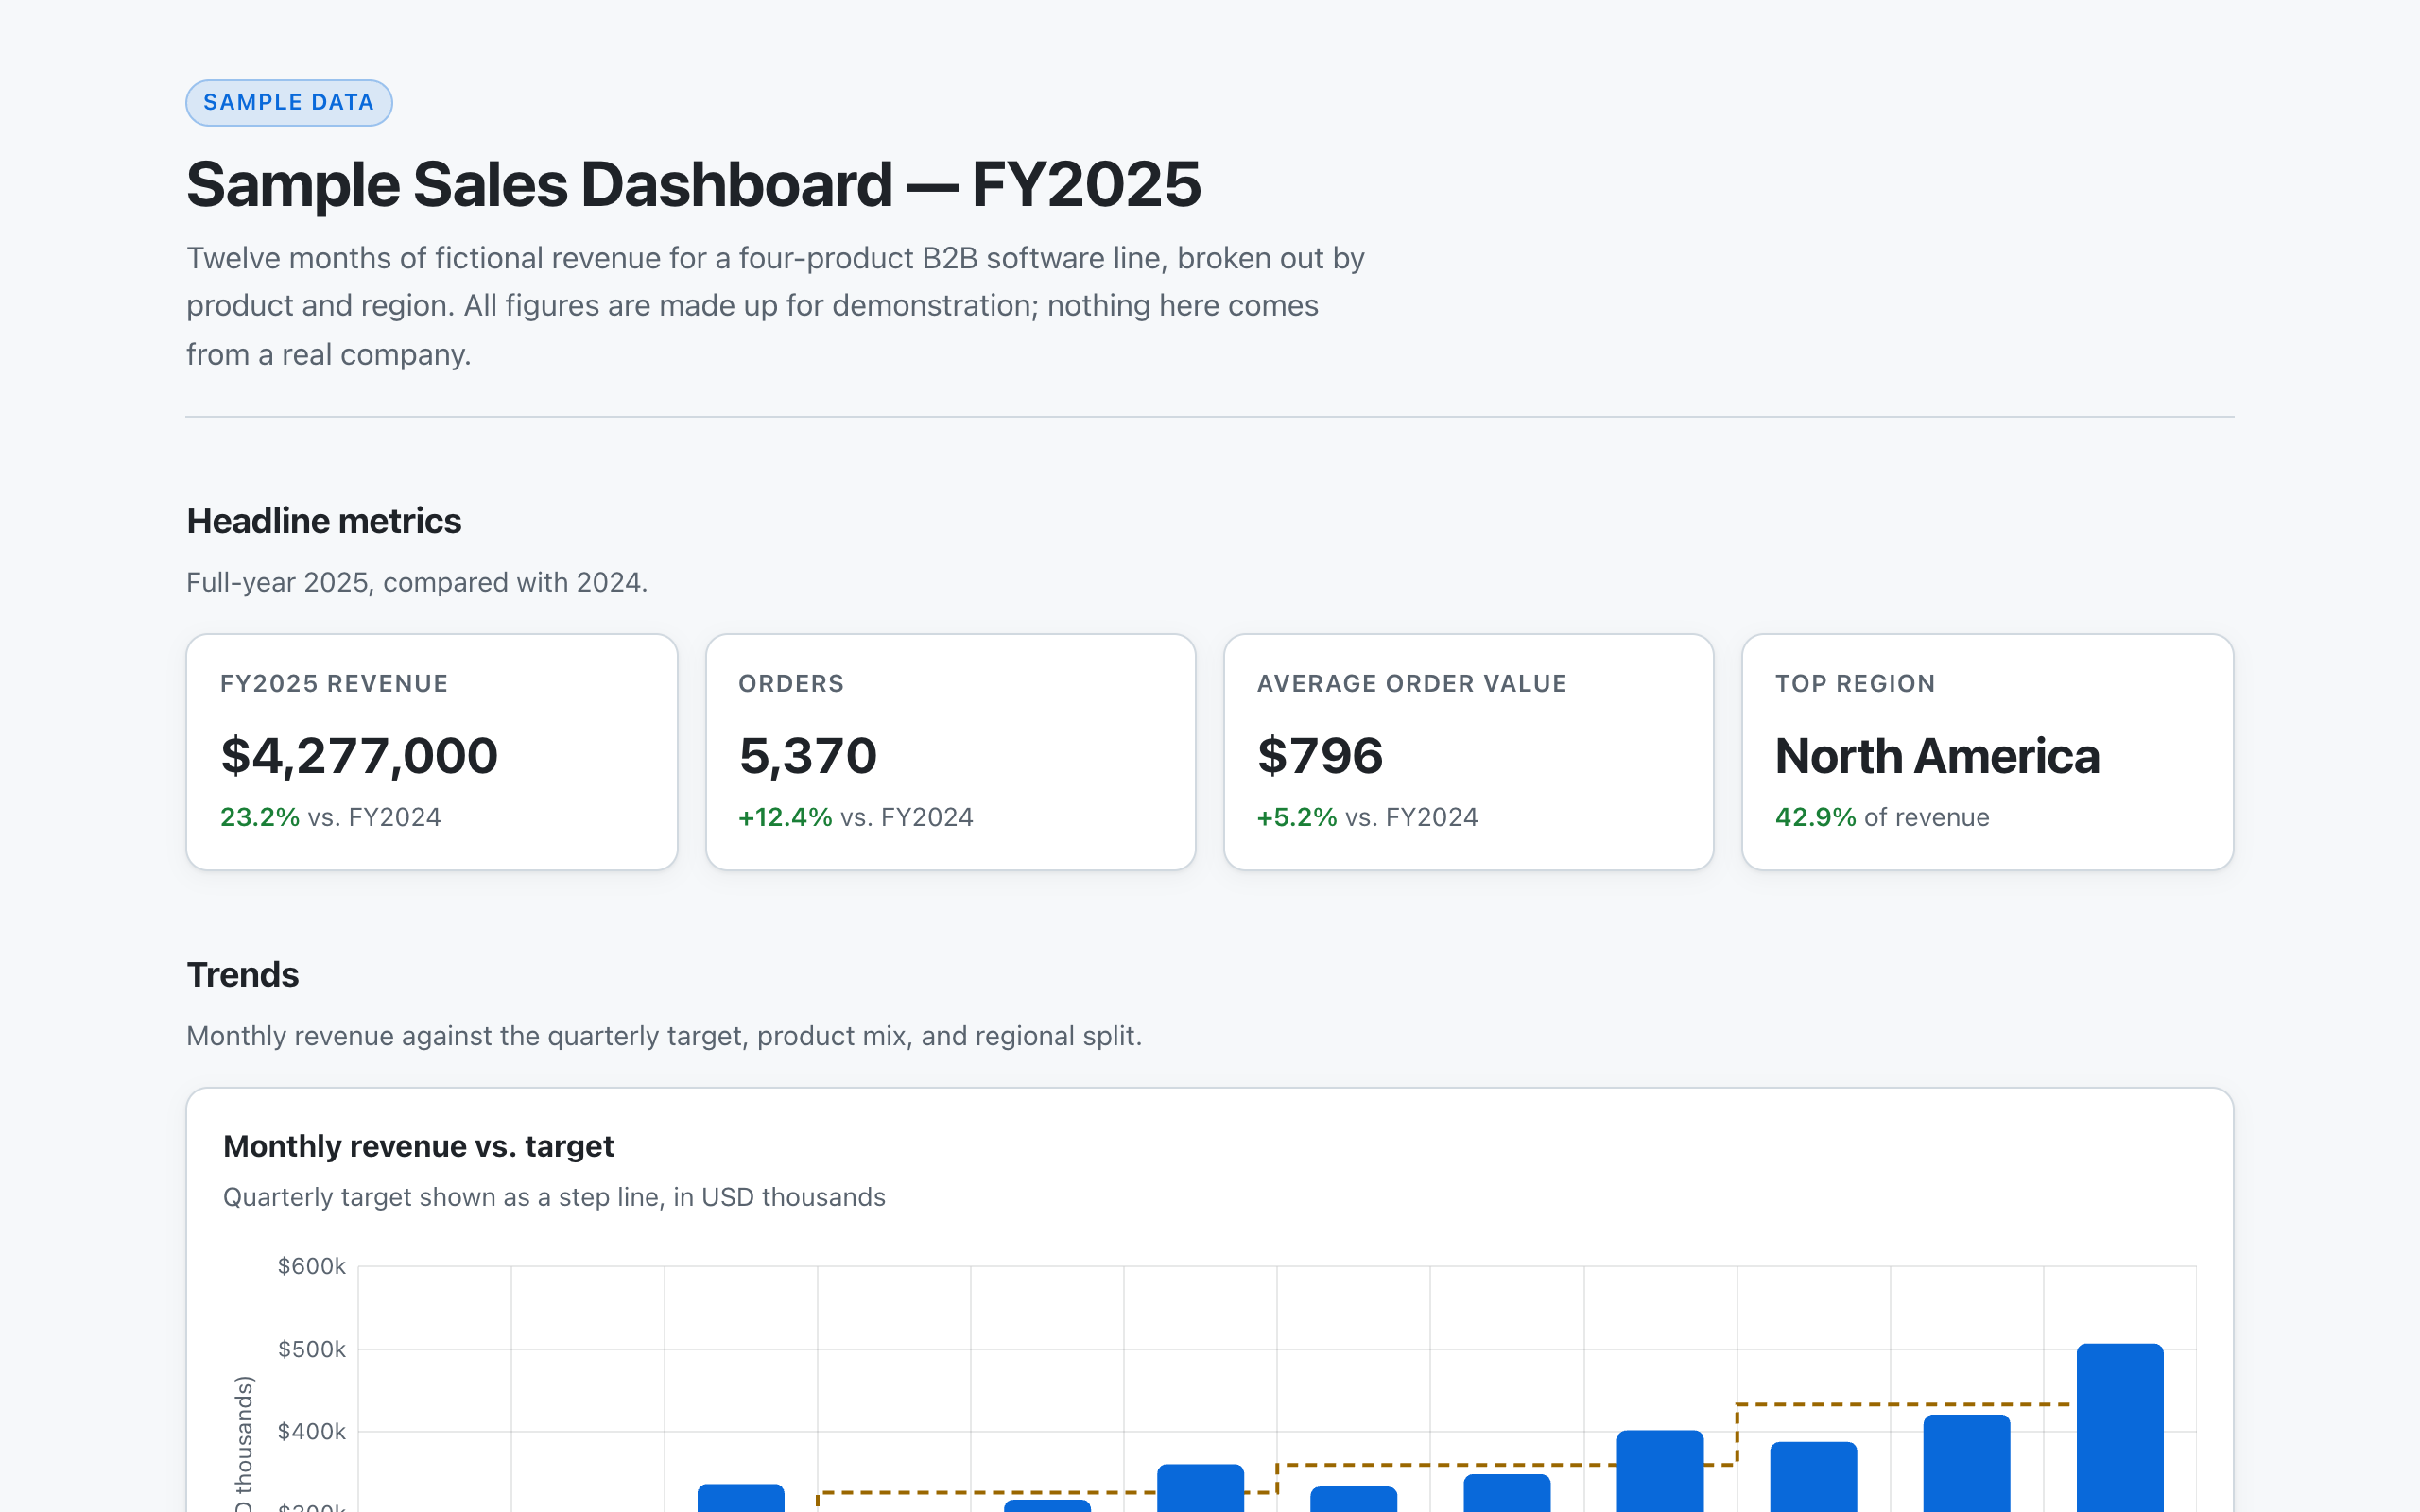Click the 42.9% of revenue text
Image resolution: width=2420 pixels, height=1512 pixels.
point(1882,817)
